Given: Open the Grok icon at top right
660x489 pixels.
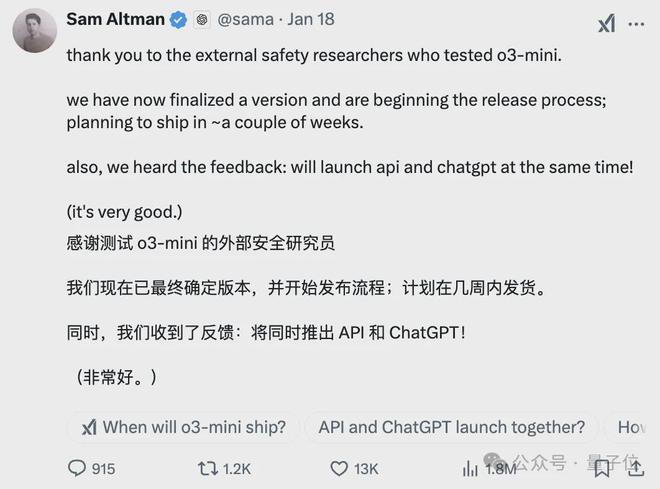Looking at the screenshot, I should coord(607,23).
